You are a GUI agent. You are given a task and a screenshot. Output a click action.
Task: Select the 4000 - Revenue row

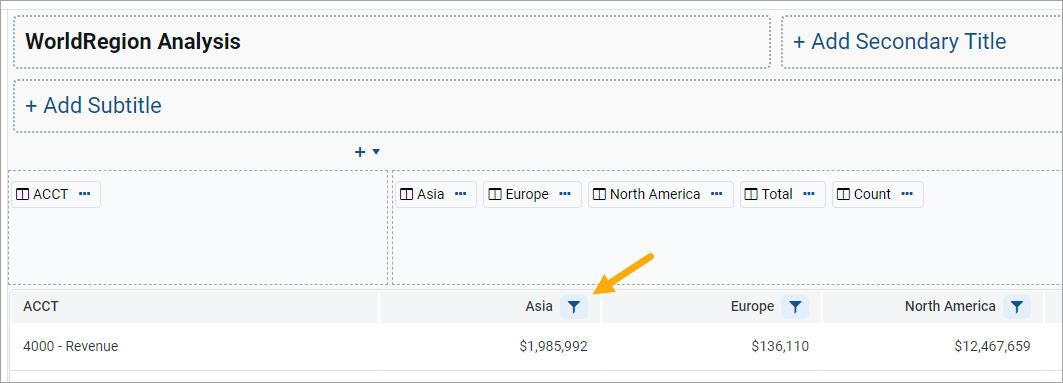(536, 346)
